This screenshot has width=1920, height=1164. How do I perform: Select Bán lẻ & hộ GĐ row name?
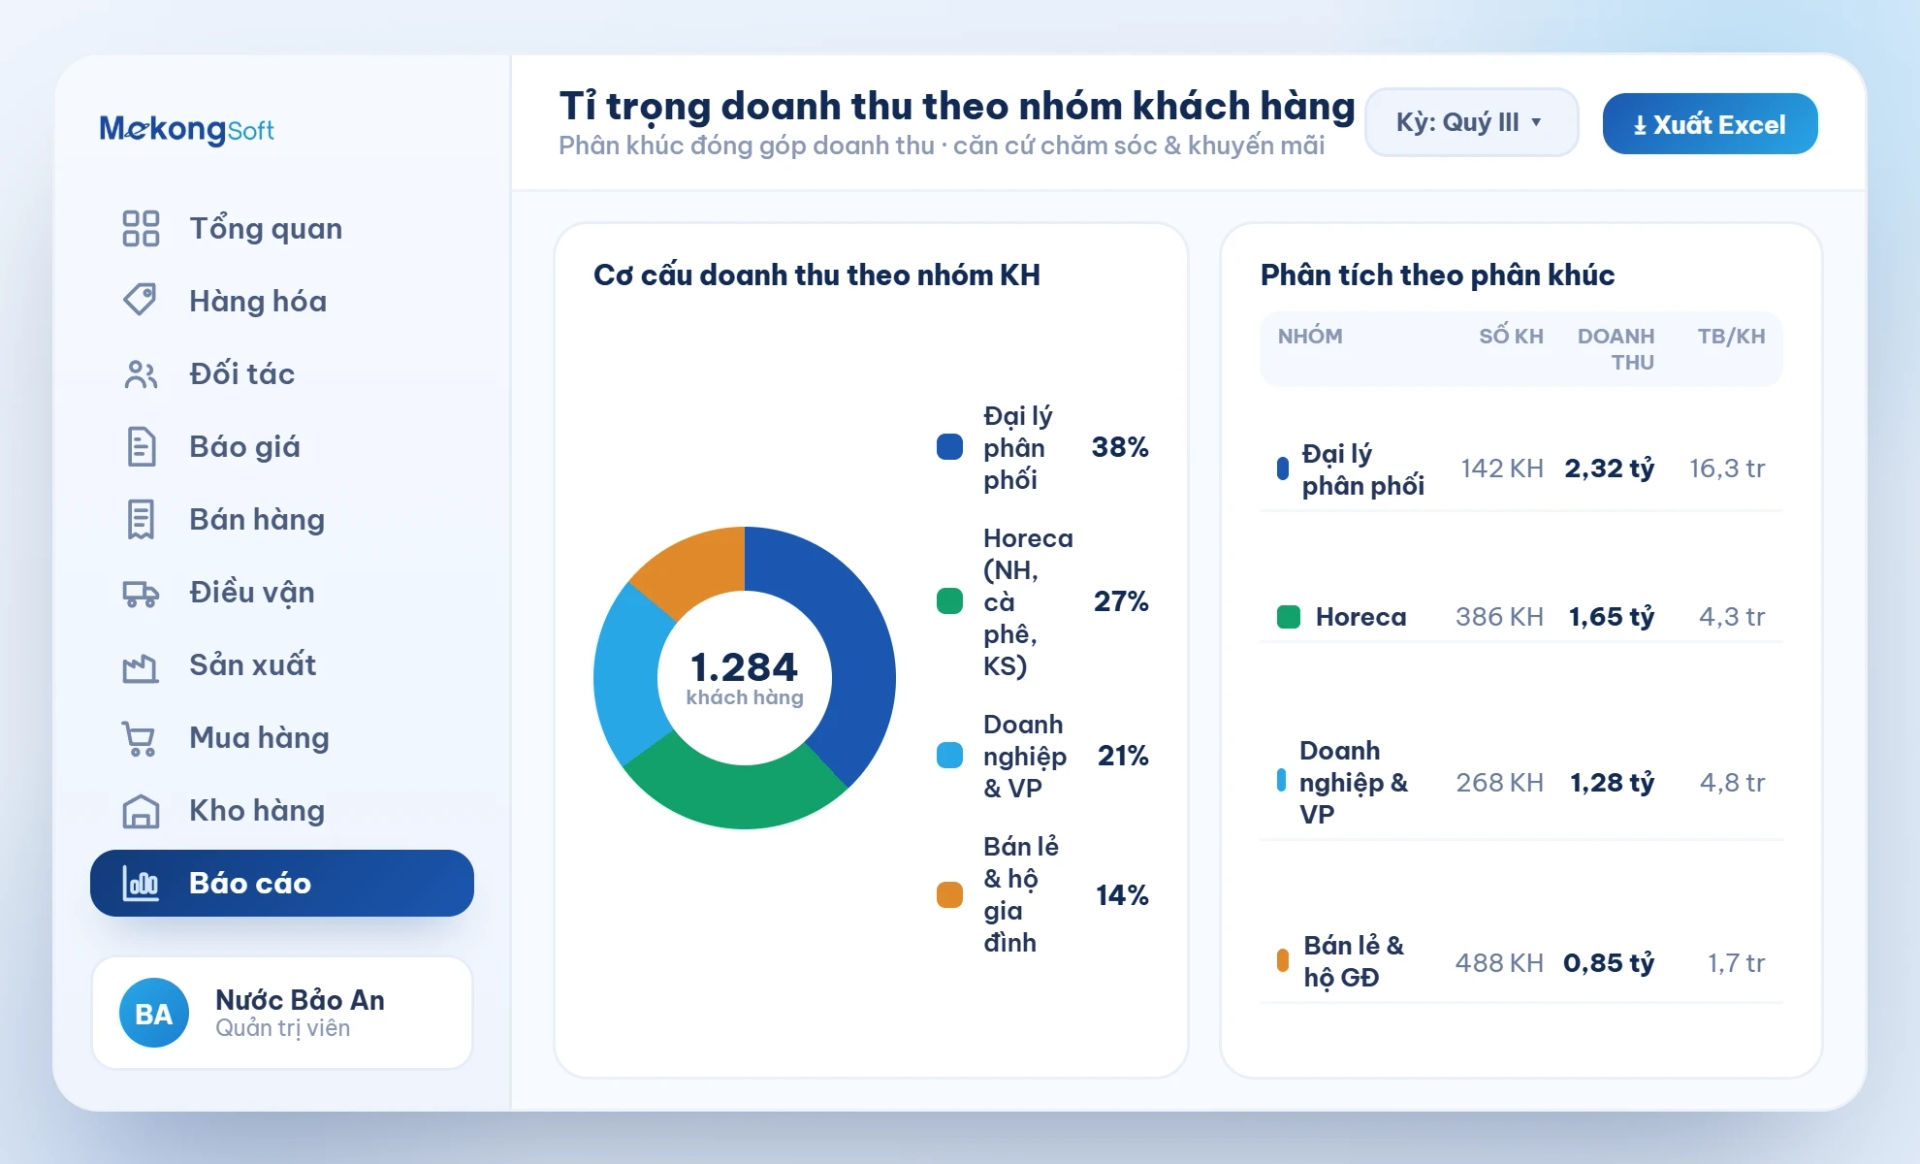1353,961
